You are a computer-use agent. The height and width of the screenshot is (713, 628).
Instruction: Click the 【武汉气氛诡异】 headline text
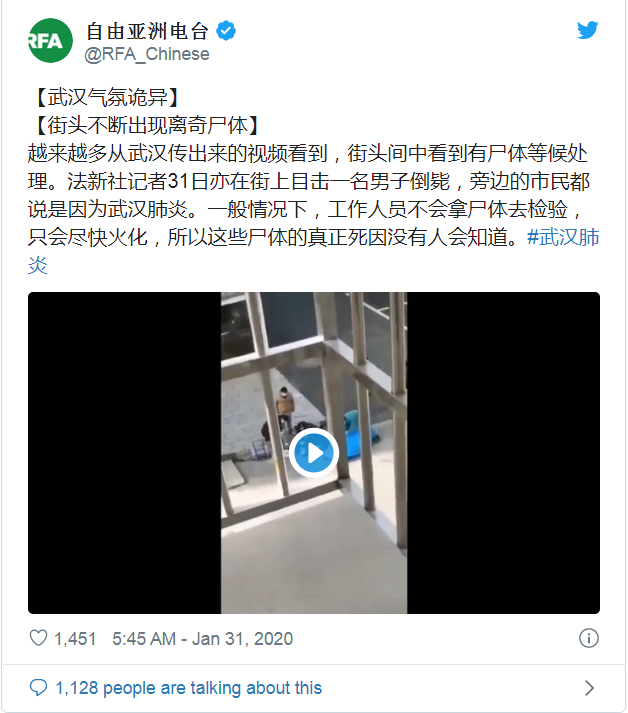(x=106, y=97)
